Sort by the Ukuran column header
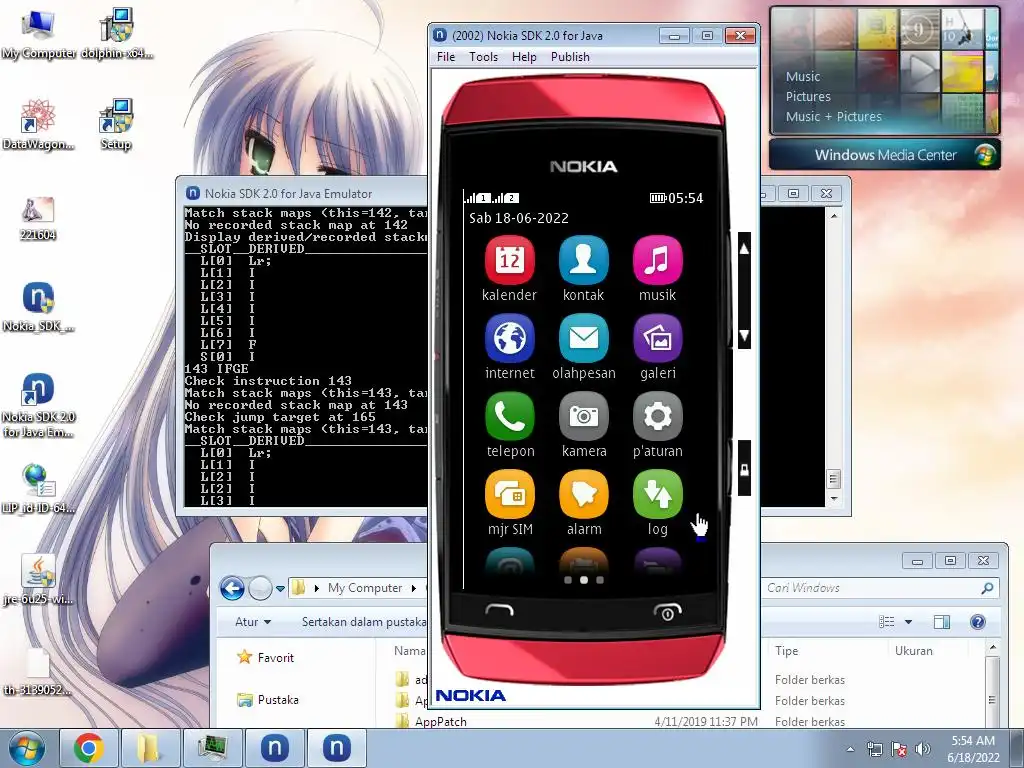Image resolution: width=1024 pixels, height=768 pixels. point(914,650)
